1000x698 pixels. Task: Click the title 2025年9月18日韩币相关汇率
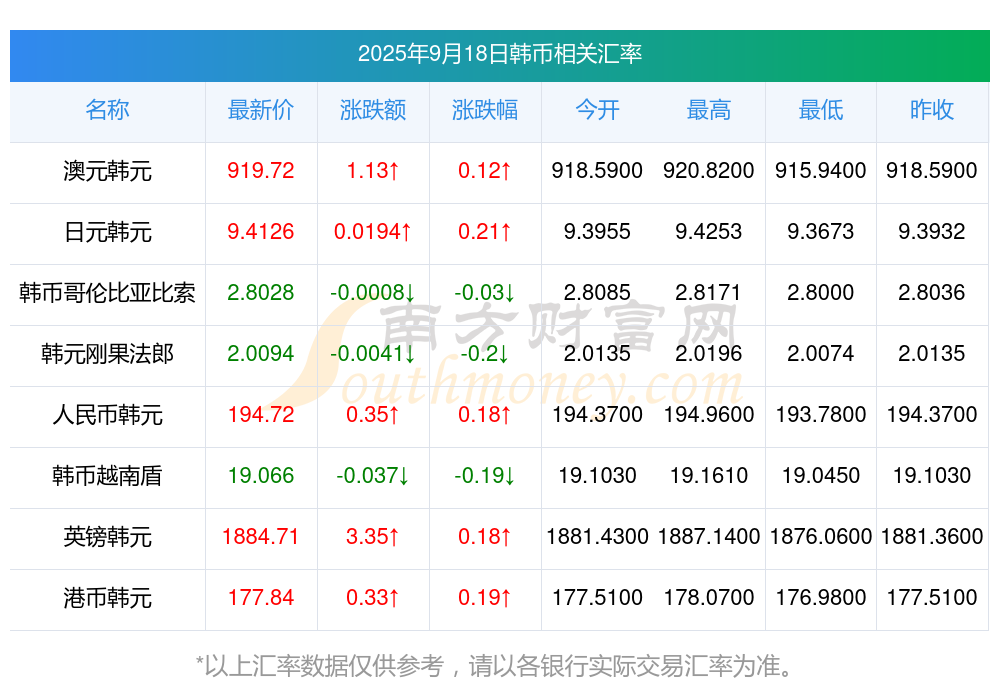(499, 54)
